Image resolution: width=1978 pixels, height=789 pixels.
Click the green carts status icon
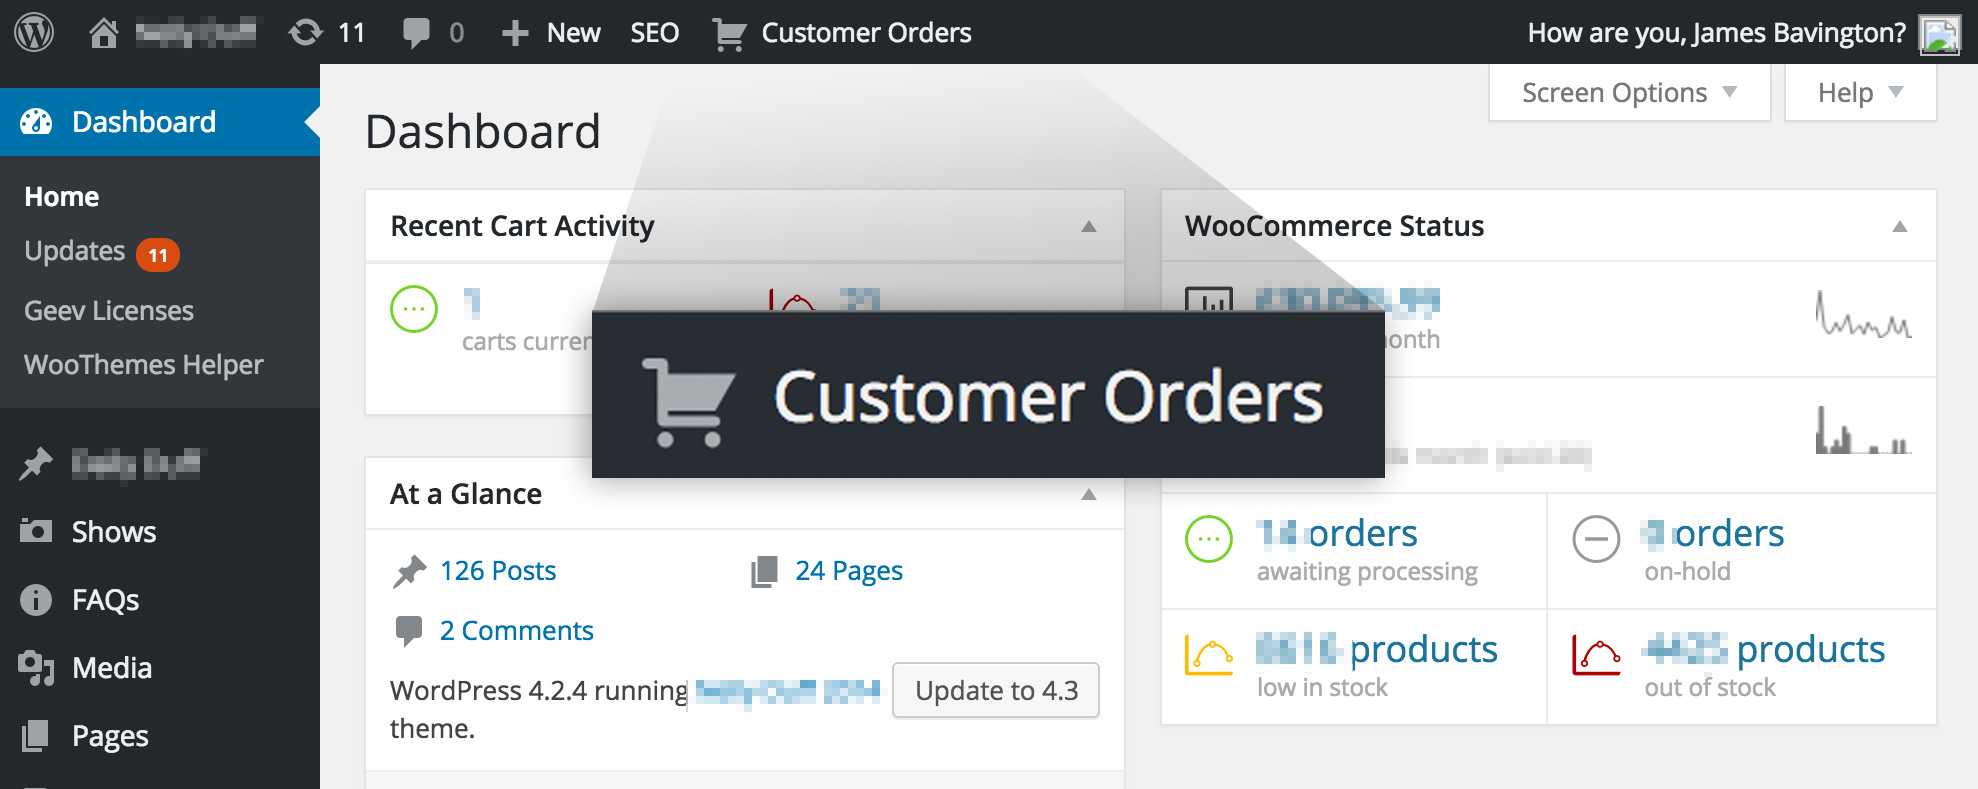coord(414,309)
